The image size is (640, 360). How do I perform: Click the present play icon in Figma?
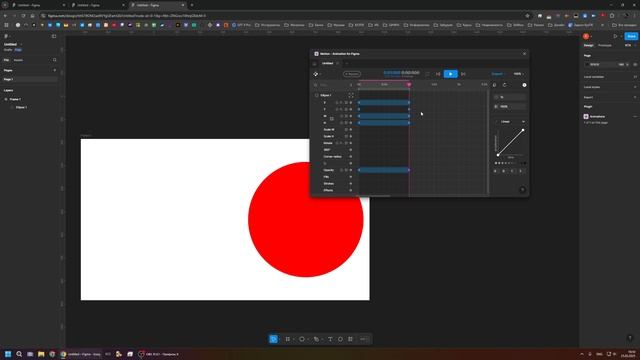[616, 36]
